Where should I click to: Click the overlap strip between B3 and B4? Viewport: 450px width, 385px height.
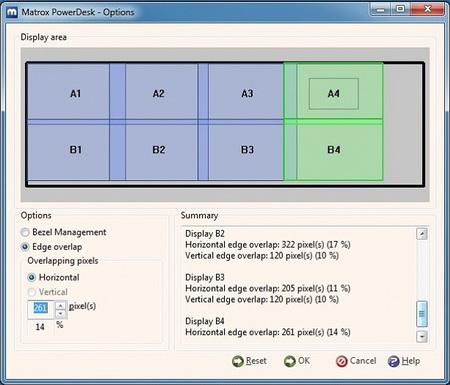click(290, 152)
